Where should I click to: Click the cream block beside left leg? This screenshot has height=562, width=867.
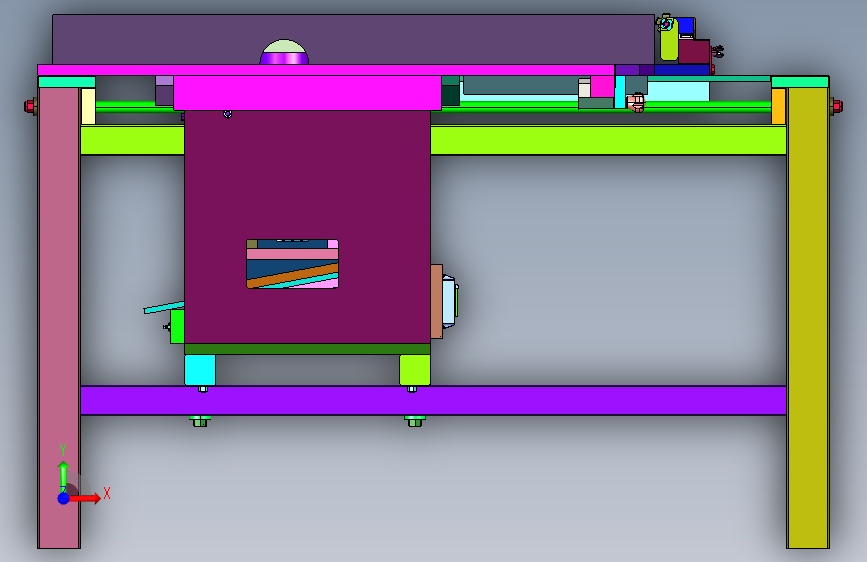pos(88,106)
